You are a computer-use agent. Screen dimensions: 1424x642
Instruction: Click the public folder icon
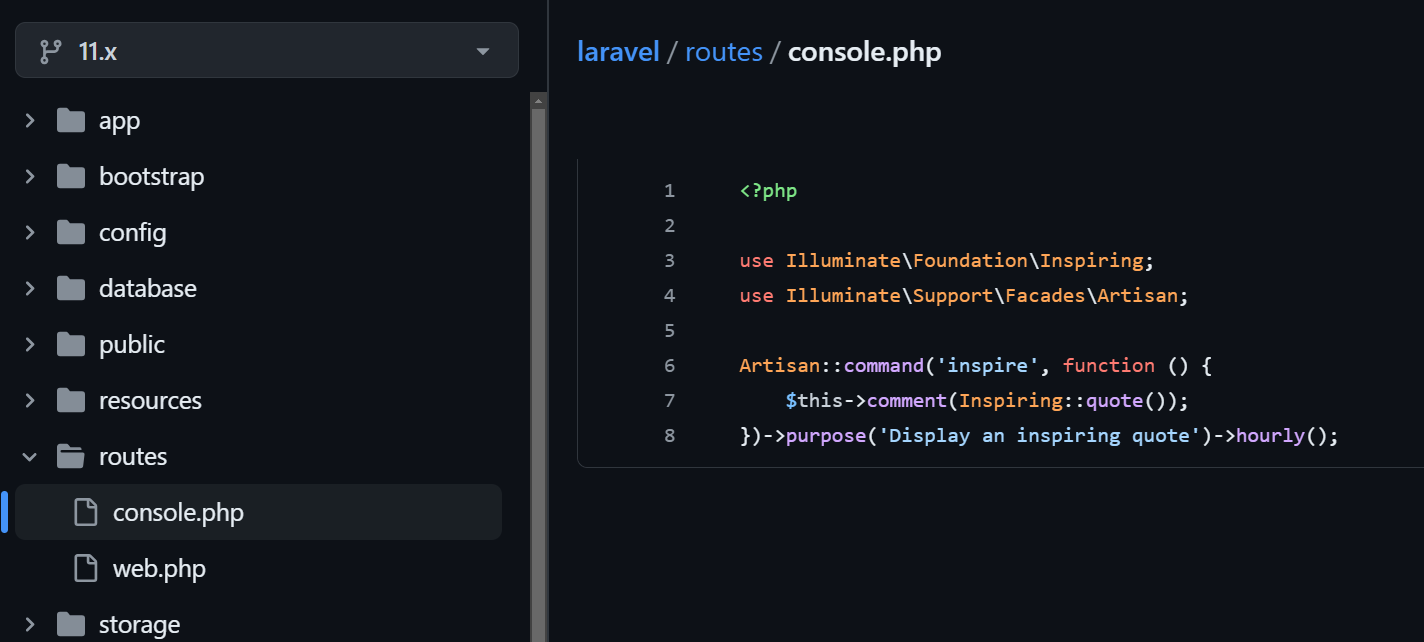71,345
